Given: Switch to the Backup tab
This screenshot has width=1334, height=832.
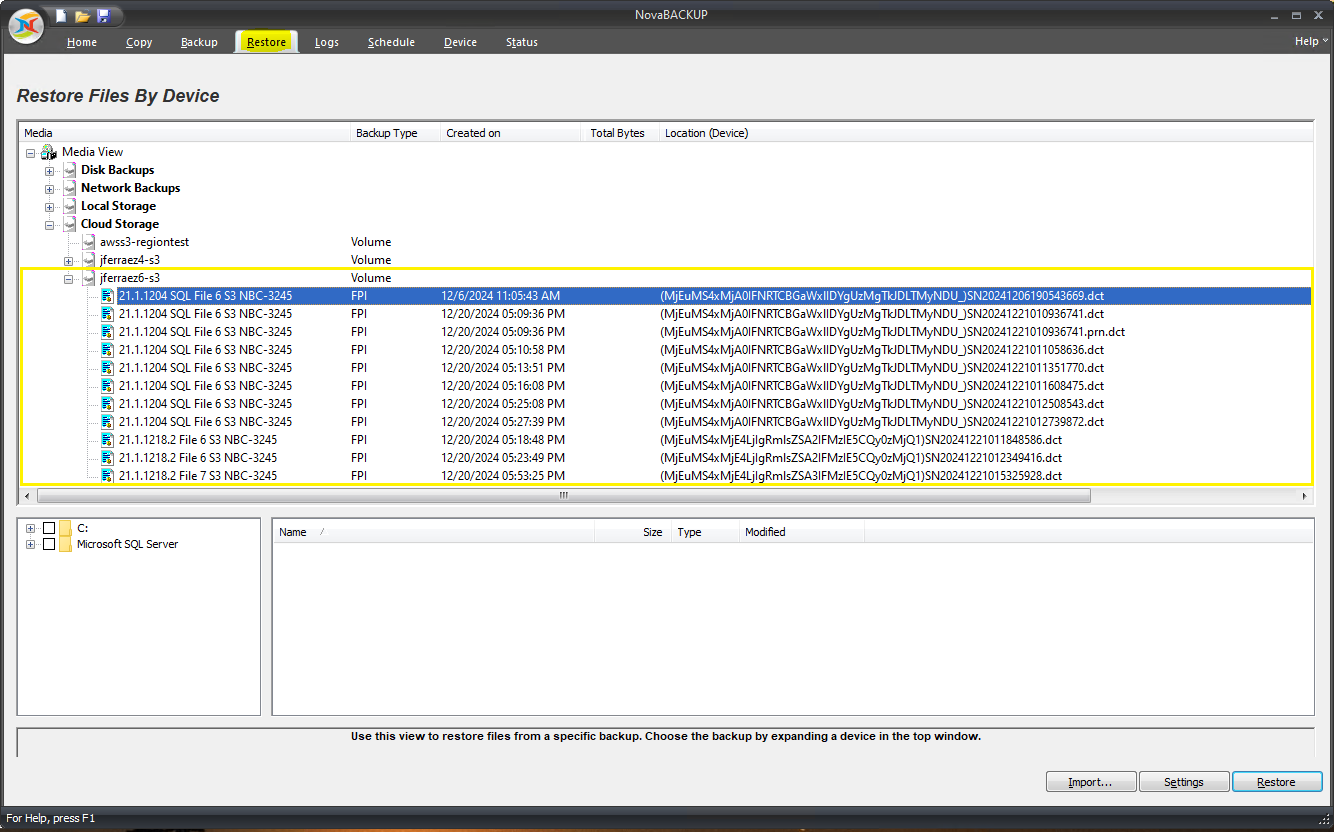Looking at the screenshot, I should [199, 42].
